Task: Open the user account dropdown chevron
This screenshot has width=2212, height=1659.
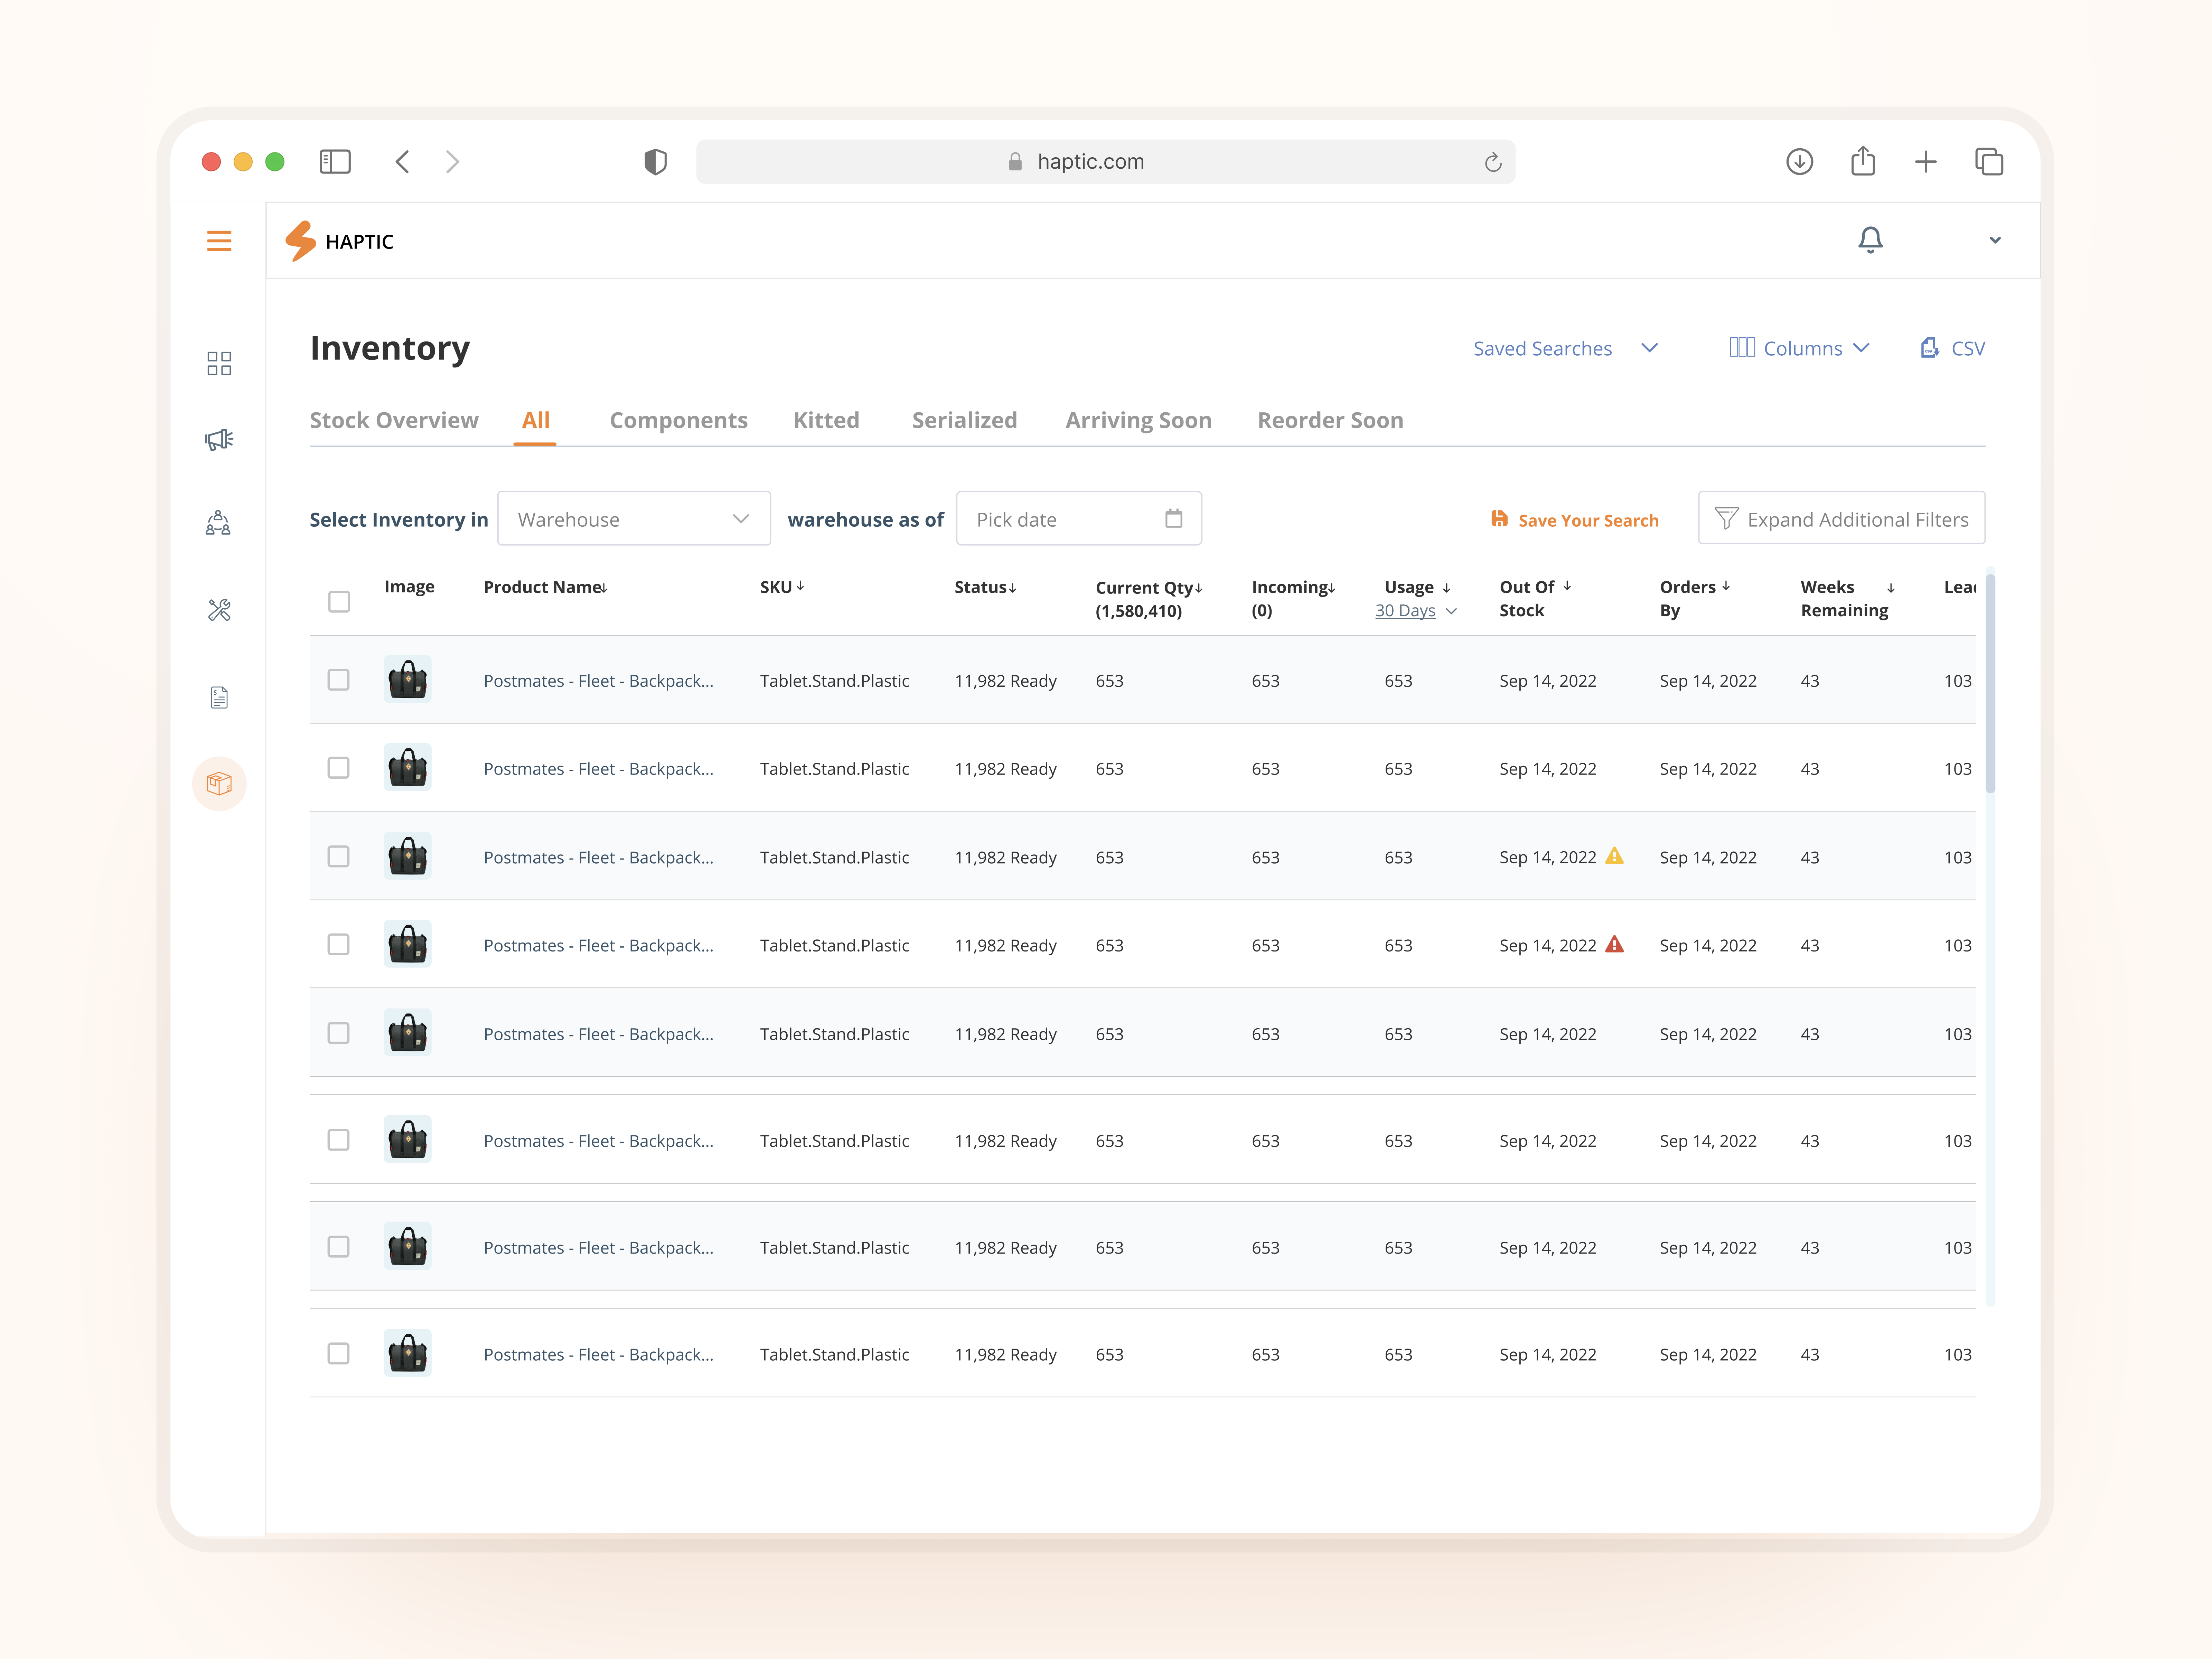Action: pos(1995,240)
